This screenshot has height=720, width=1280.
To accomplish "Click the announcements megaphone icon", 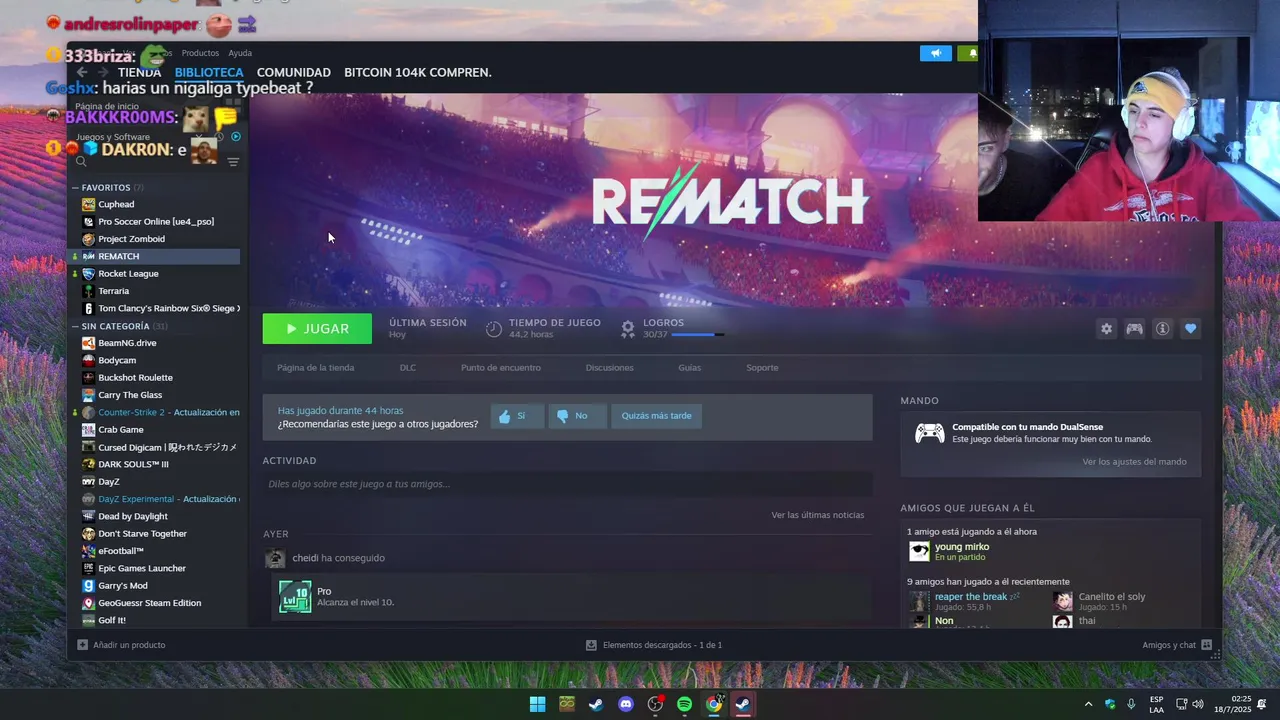I will [936, 53].
